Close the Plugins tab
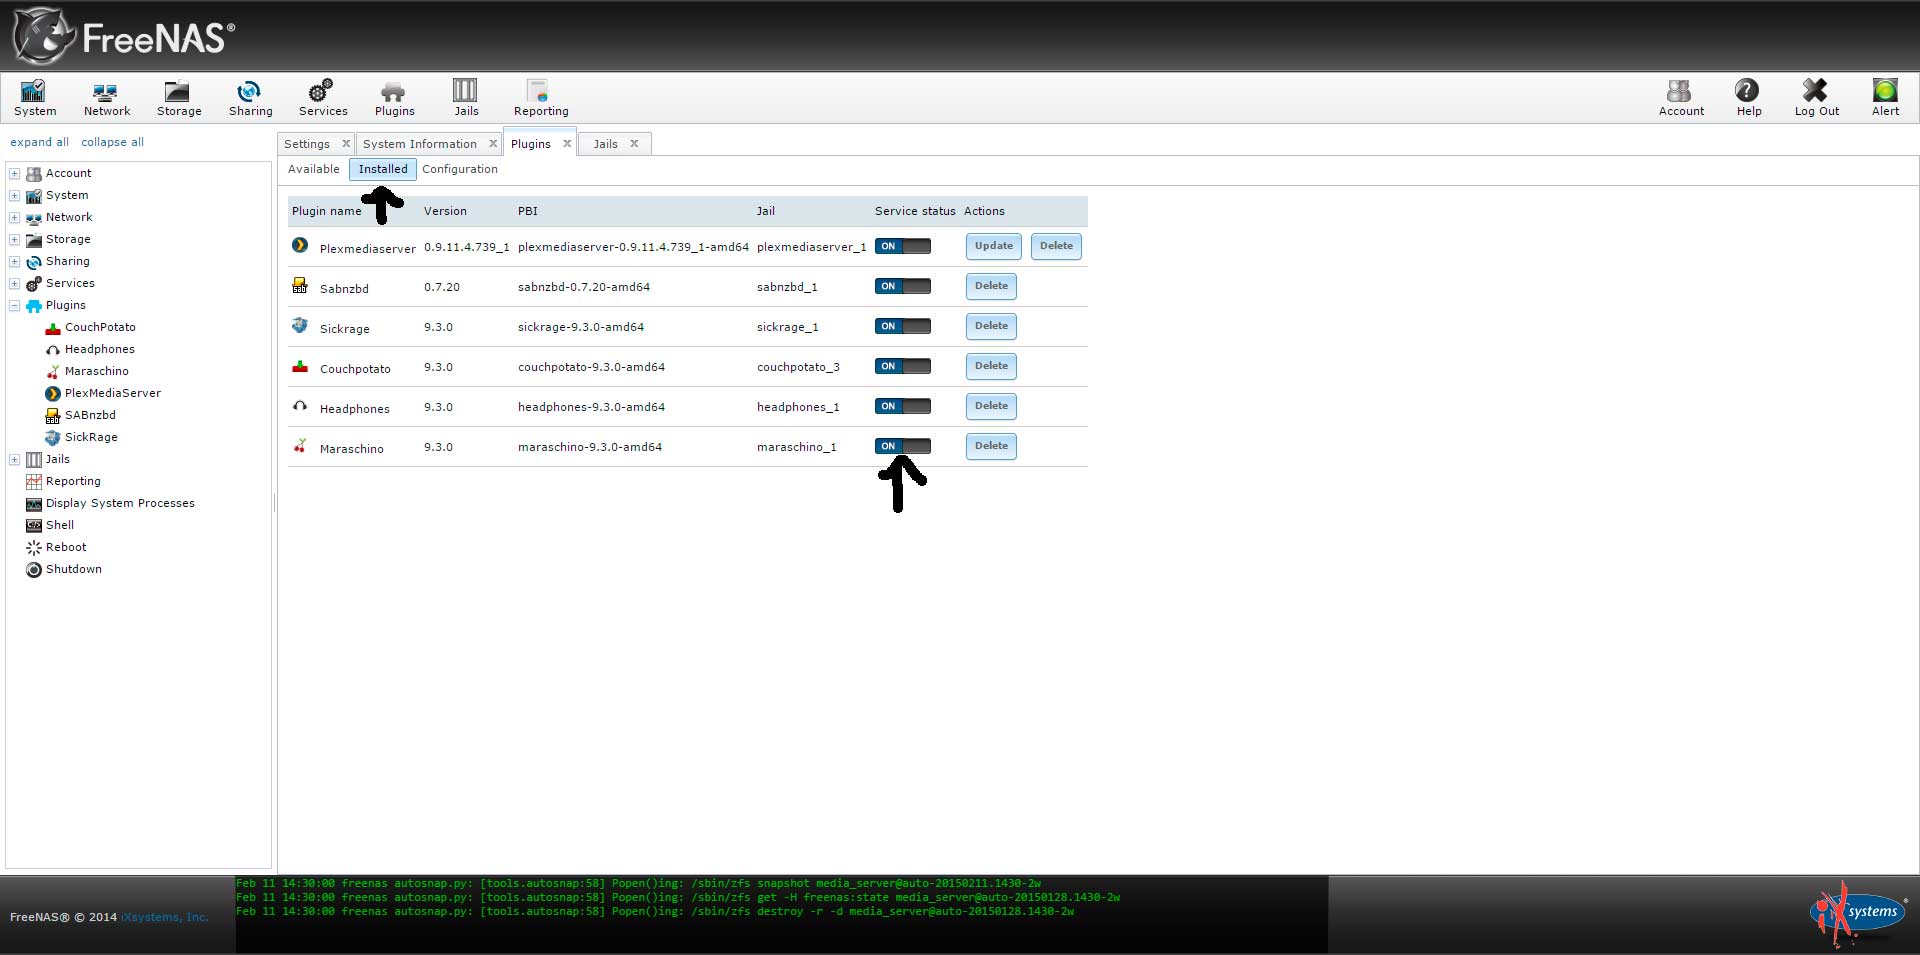This screenshot has width=1920, height=955. [567, 144]
